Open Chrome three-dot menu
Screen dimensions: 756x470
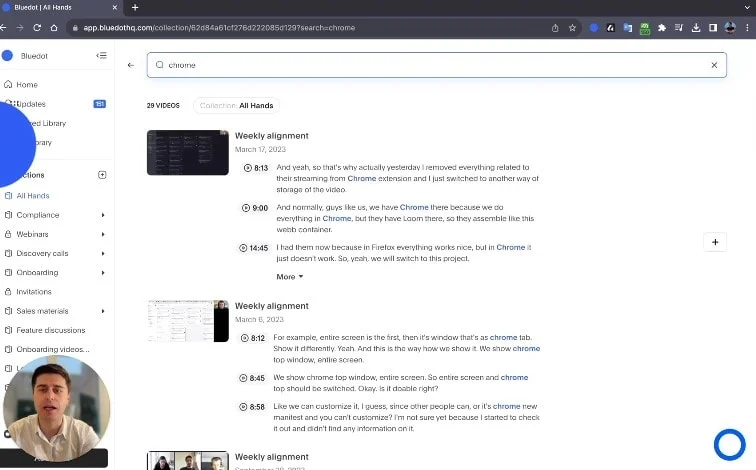point(747,28)
